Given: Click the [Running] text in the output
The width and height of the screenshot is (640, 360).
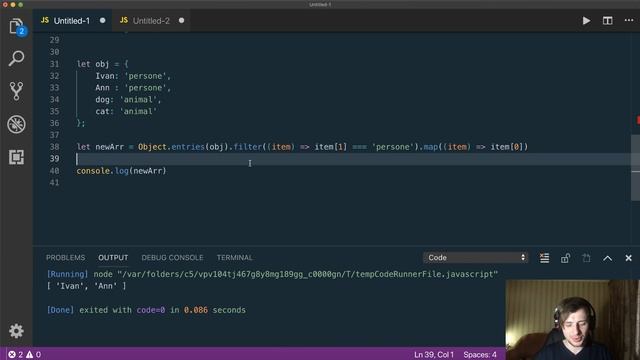Looking at the screenshot, I should coord(67,274).
